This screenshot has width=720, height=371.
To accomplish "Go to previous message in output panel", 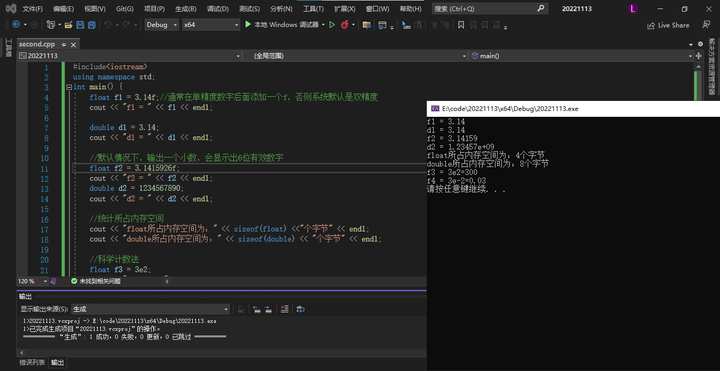I will pyautogui.click(x=257, y=309).
